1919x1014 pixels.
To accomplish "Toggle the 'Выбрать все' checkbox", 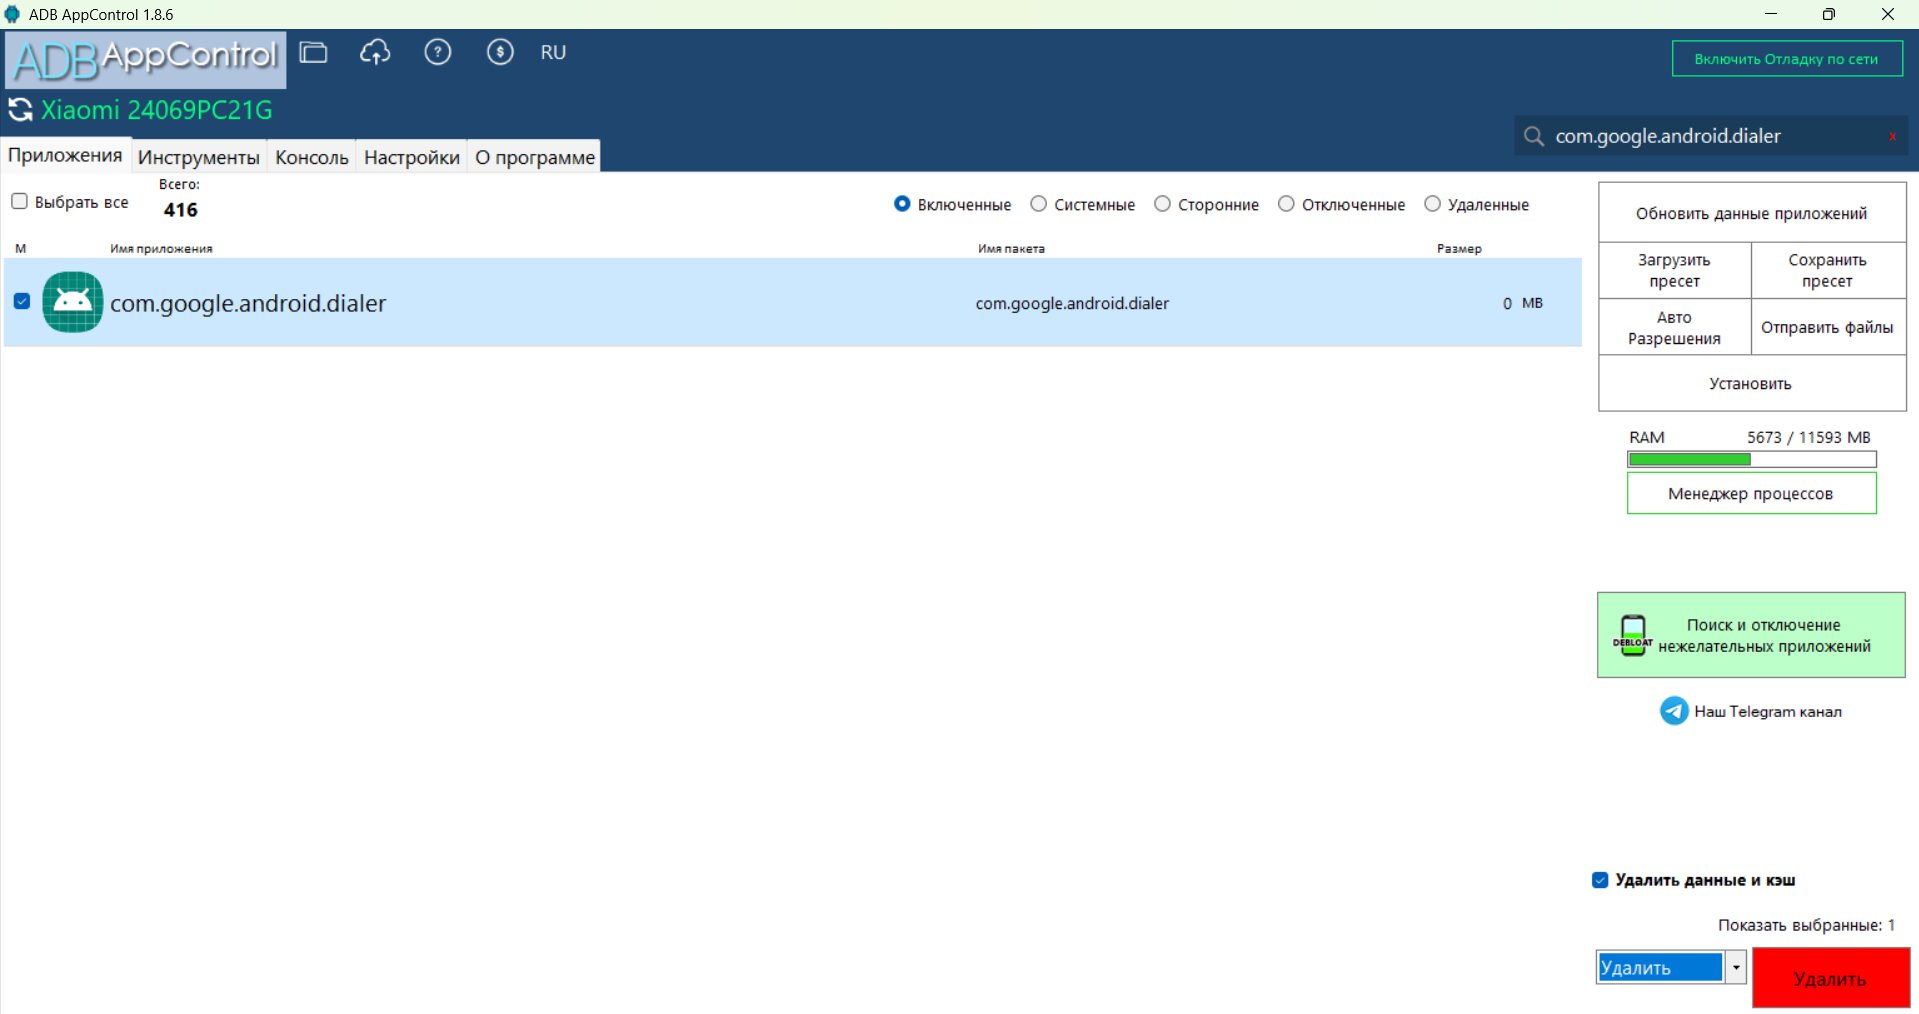I will click(x=19, y=202).
